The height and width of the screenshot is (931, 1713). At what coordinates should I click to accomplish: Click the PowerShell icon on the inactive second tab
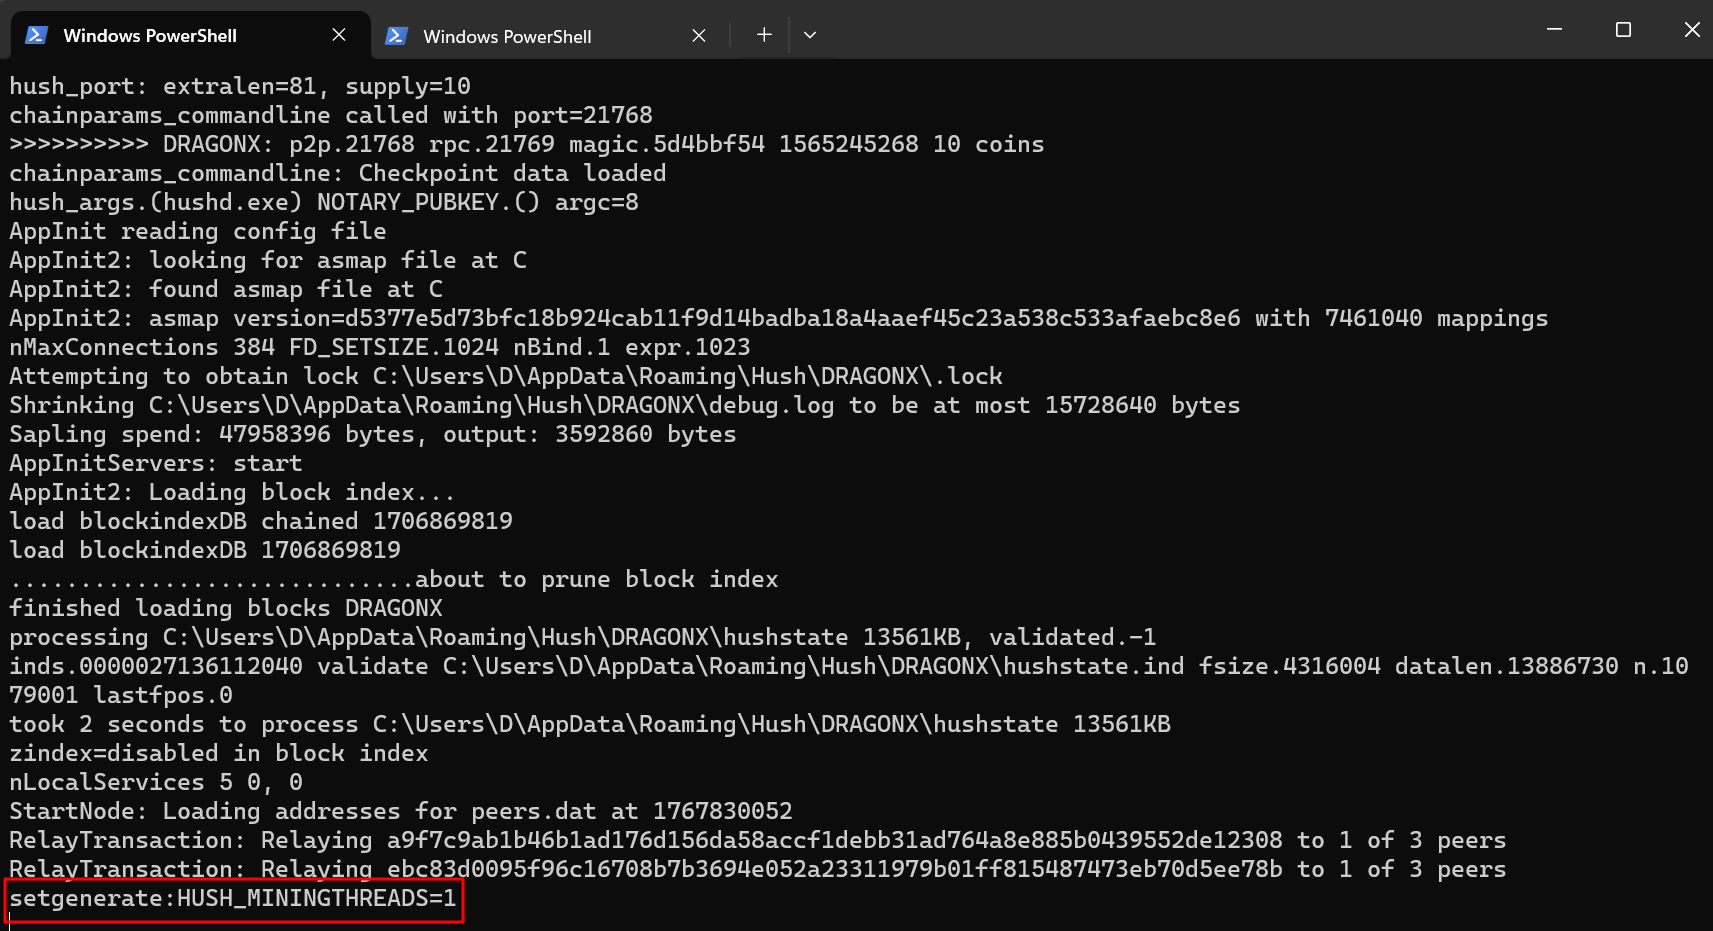click(x=396, y=36)
